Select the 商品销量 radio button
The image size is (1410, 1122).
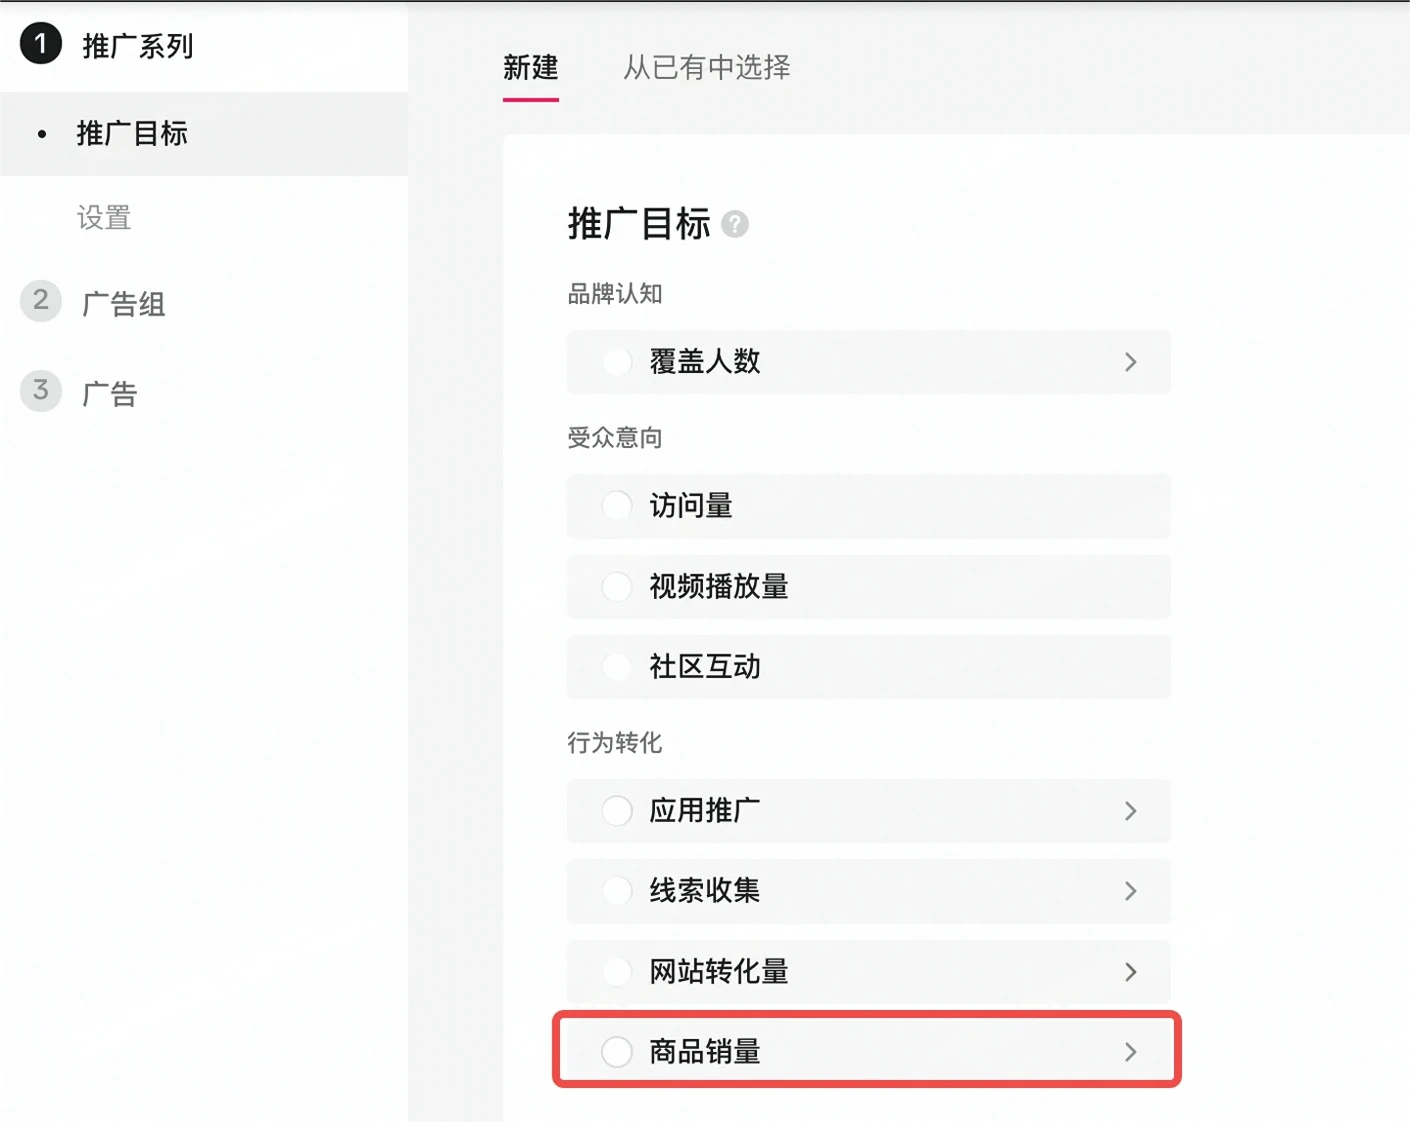pyautogui.click(x=617, y=1052)
